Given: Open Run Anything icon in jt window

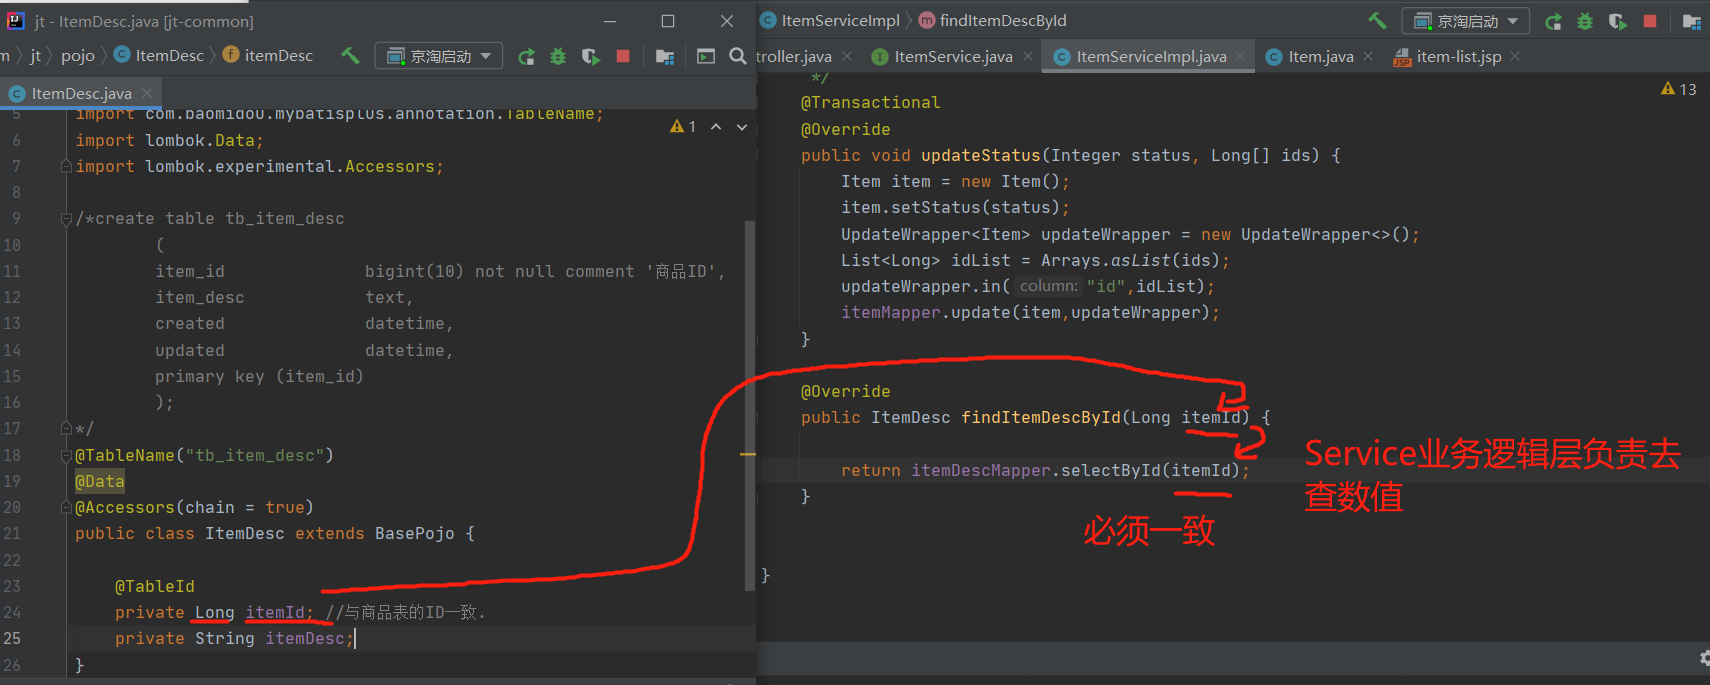Looking at the screenshot, I should (706, 56).
